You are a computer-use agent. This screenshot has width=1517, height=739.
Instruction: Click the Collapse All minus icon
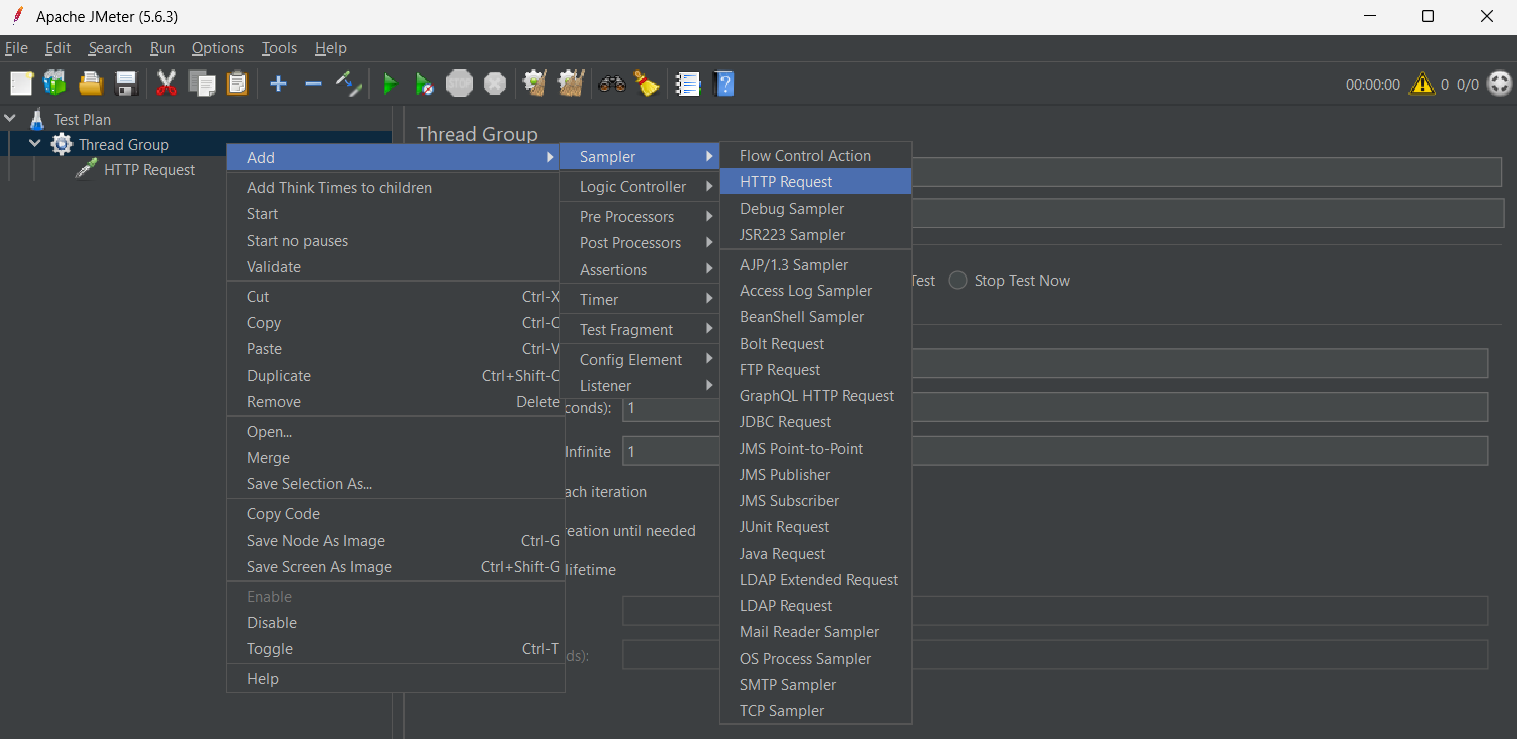[x=313, y=84]
